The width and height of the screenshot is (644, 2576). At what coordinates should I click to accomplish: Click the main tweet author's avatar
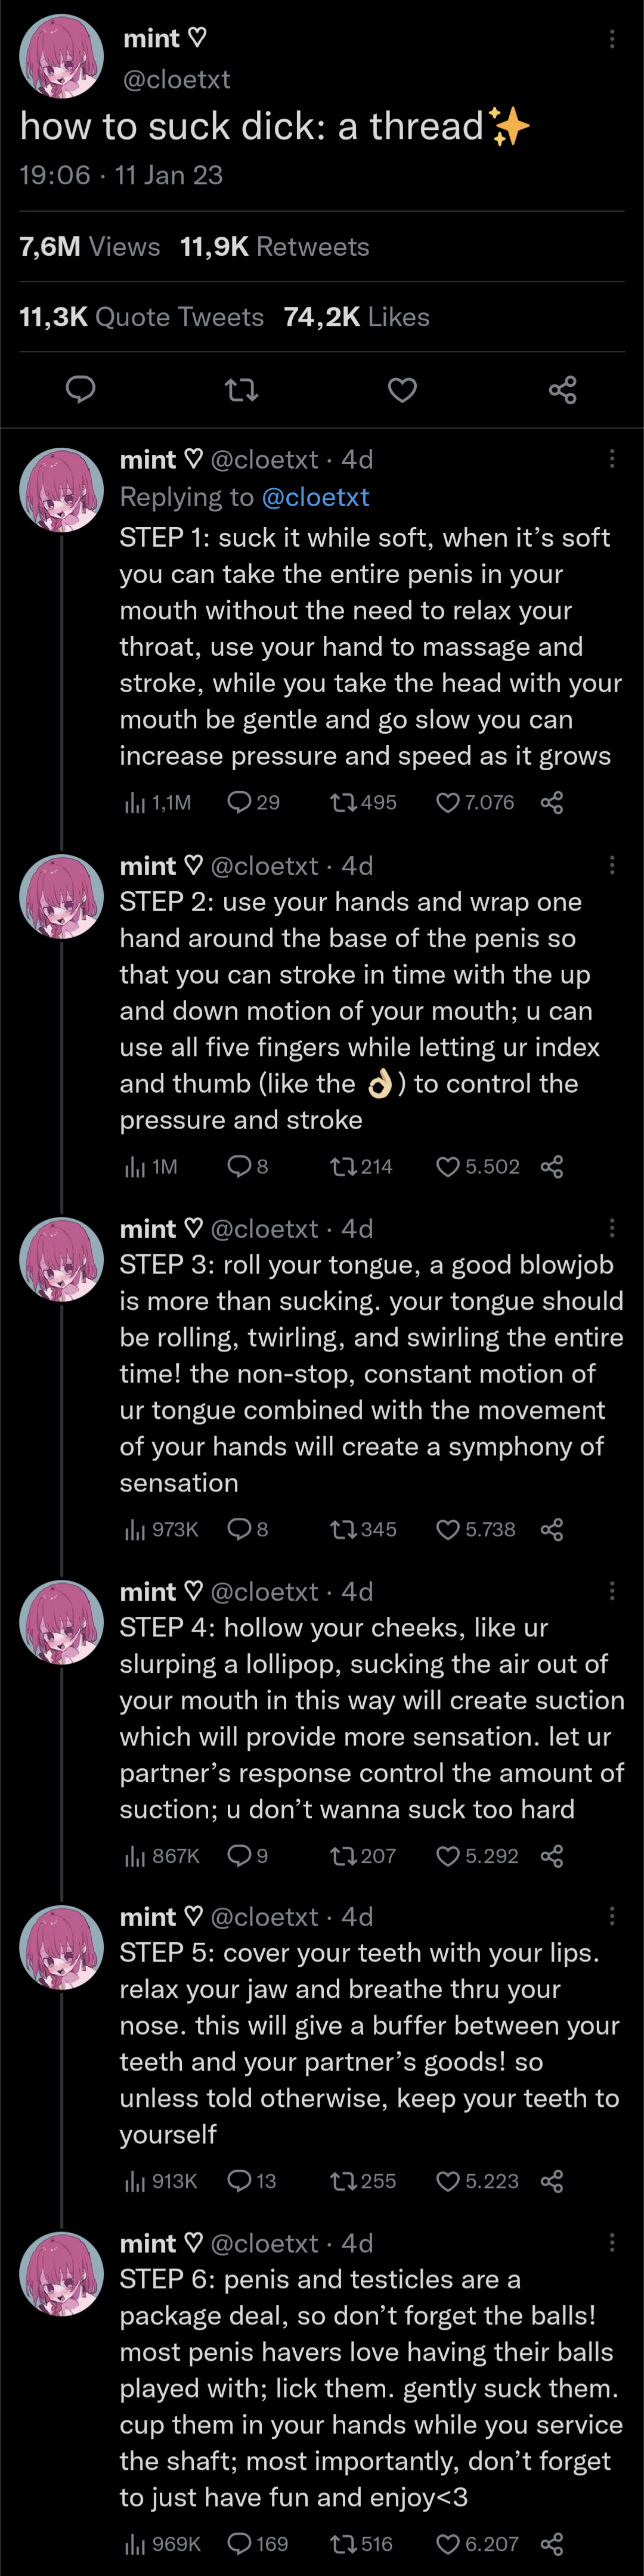point(61,57)
